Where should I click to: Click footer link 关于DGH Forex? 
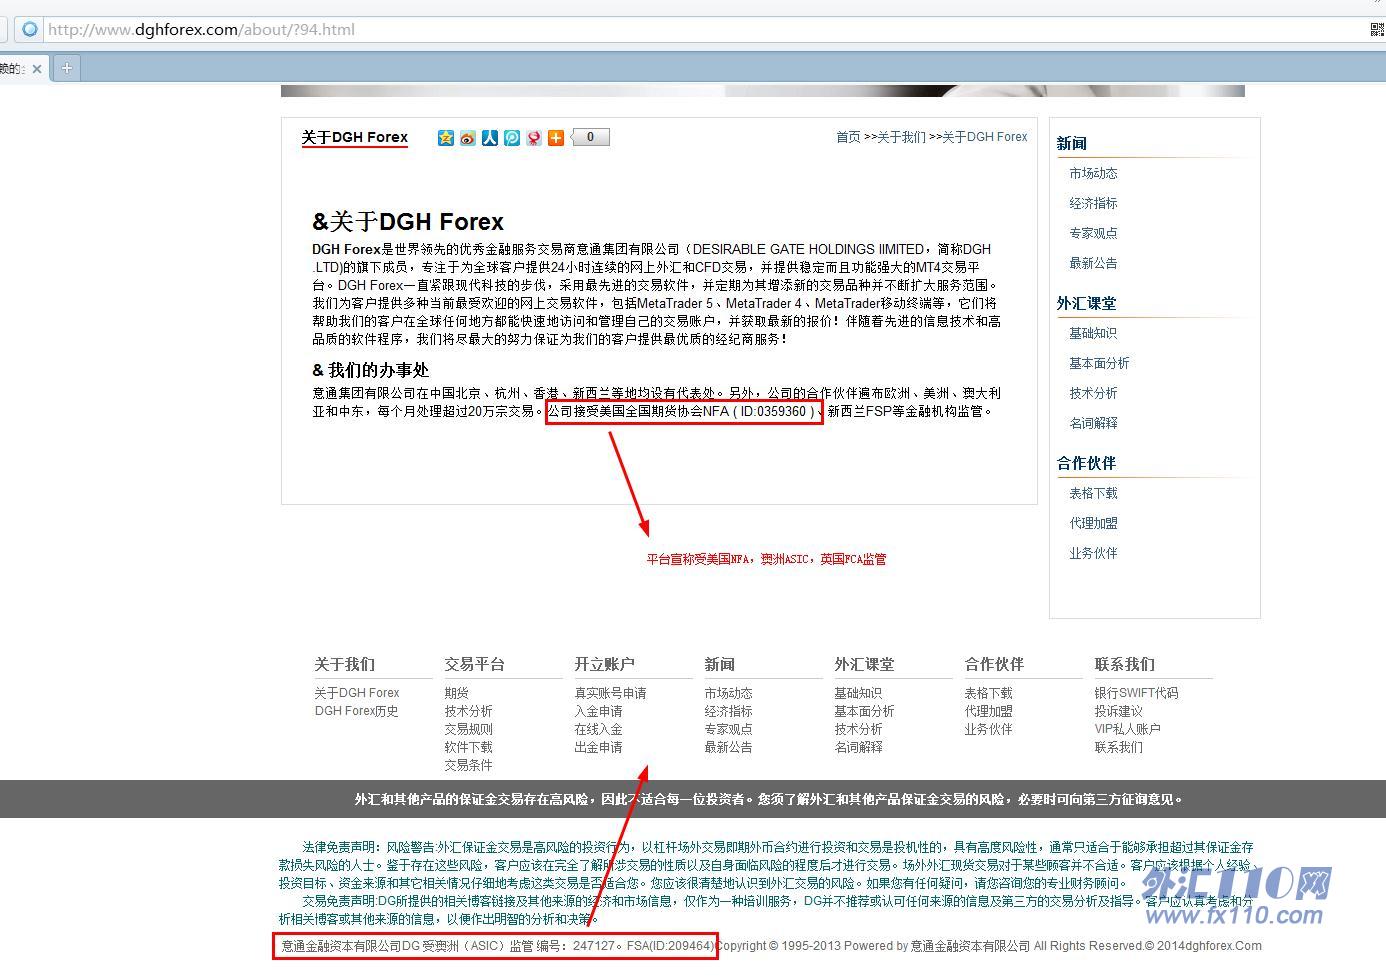[x=357, y=693]
